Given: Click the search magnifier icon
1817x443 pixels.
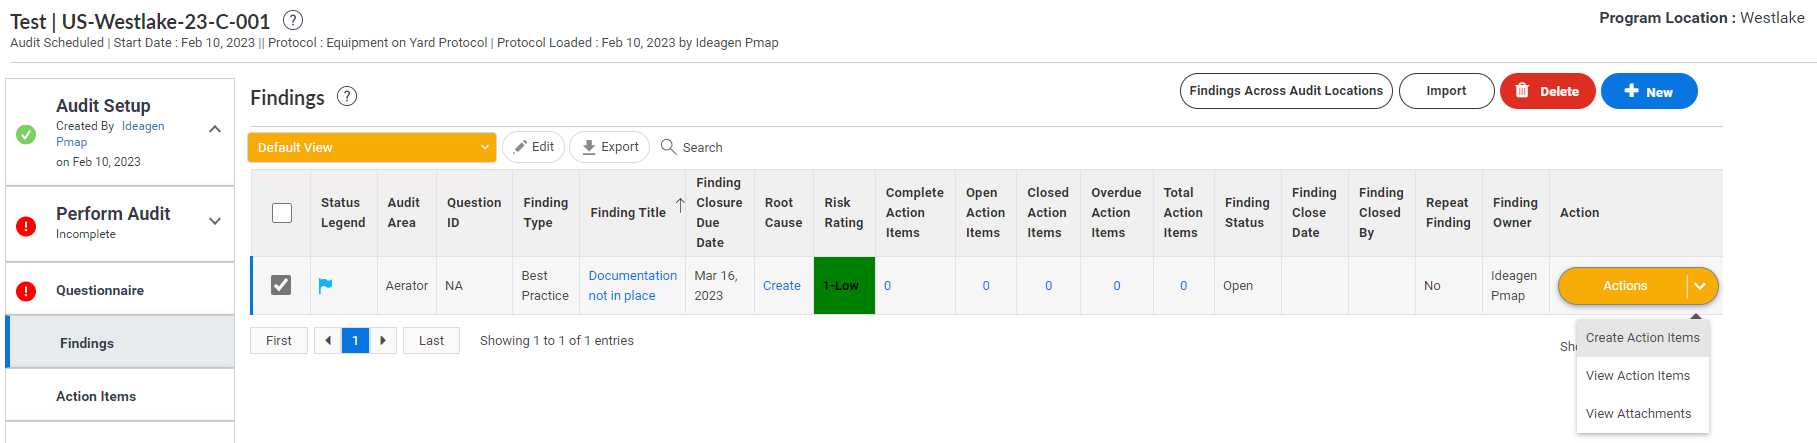Looking at the screenshot, I should (669, 147).
